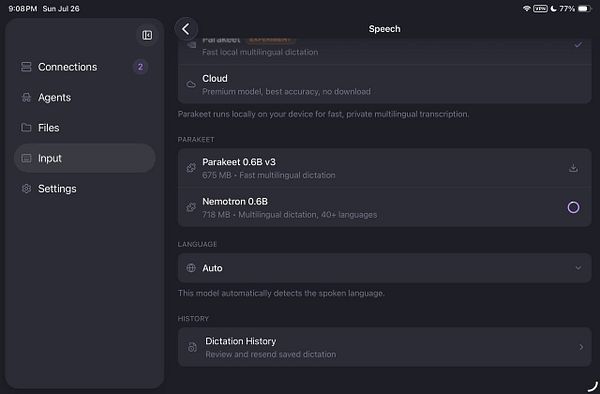Collapse the sidebar with the panel icon
Screen dimensions: 600x394
[147, 35]
